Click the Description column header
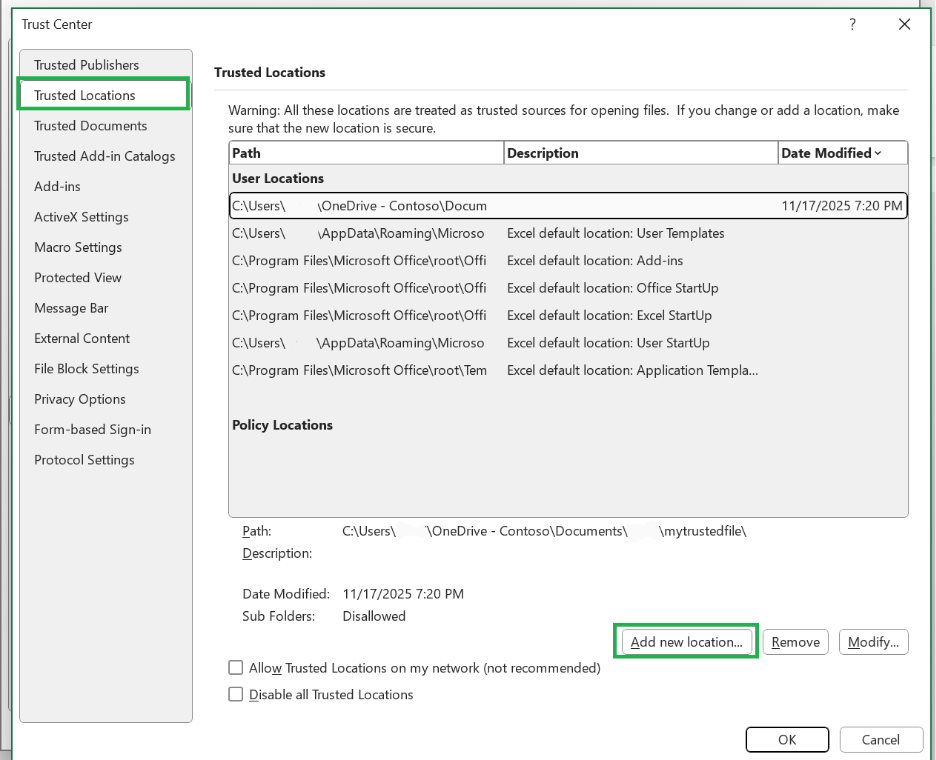936x760 pixels. pyautogui.click(x=640, y=152)
